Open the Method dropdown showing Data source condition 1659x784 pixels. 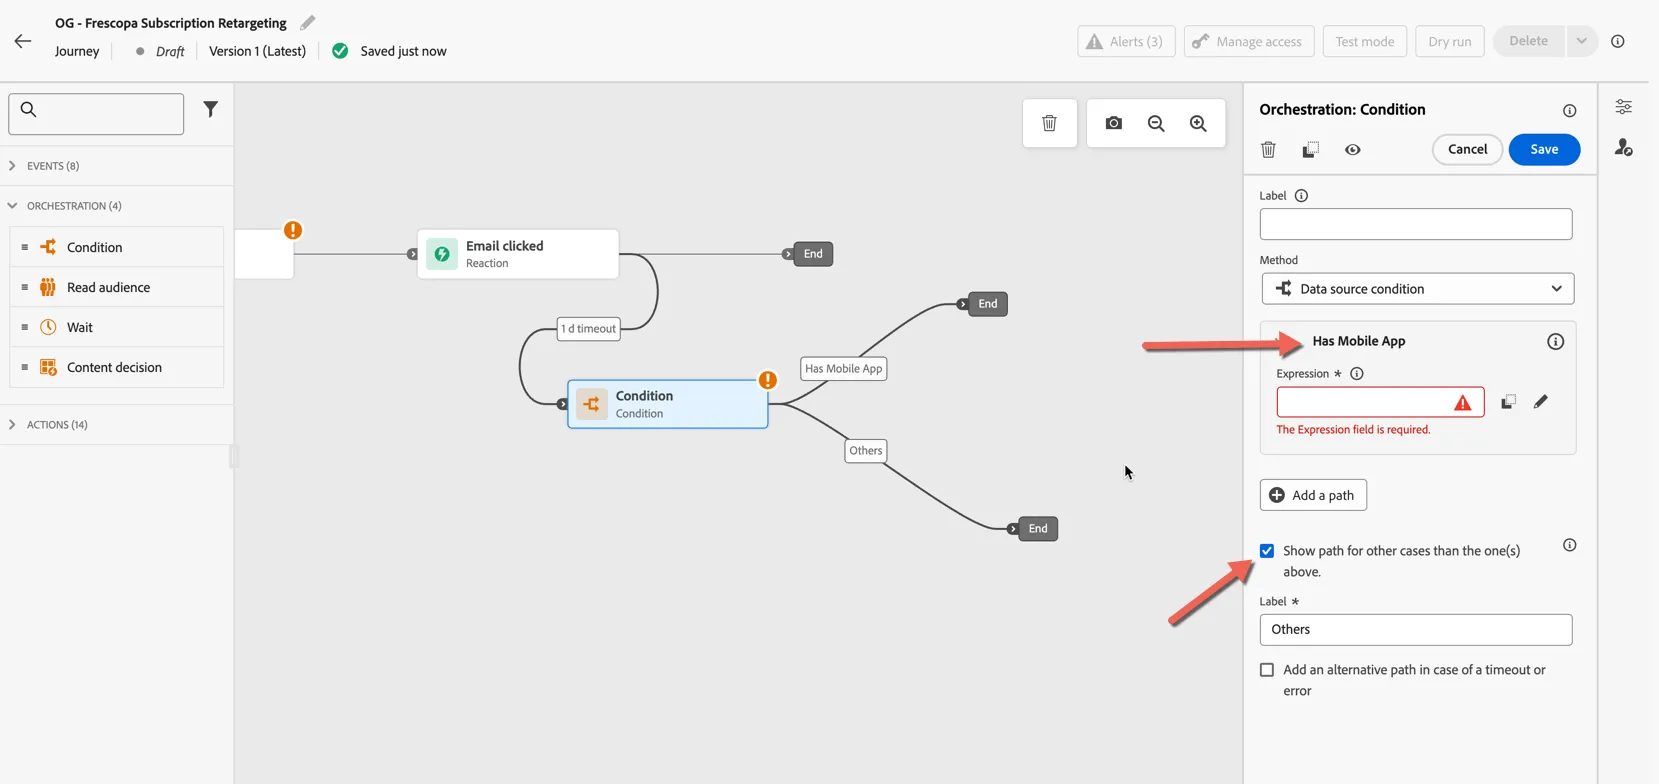point(1417,289)
